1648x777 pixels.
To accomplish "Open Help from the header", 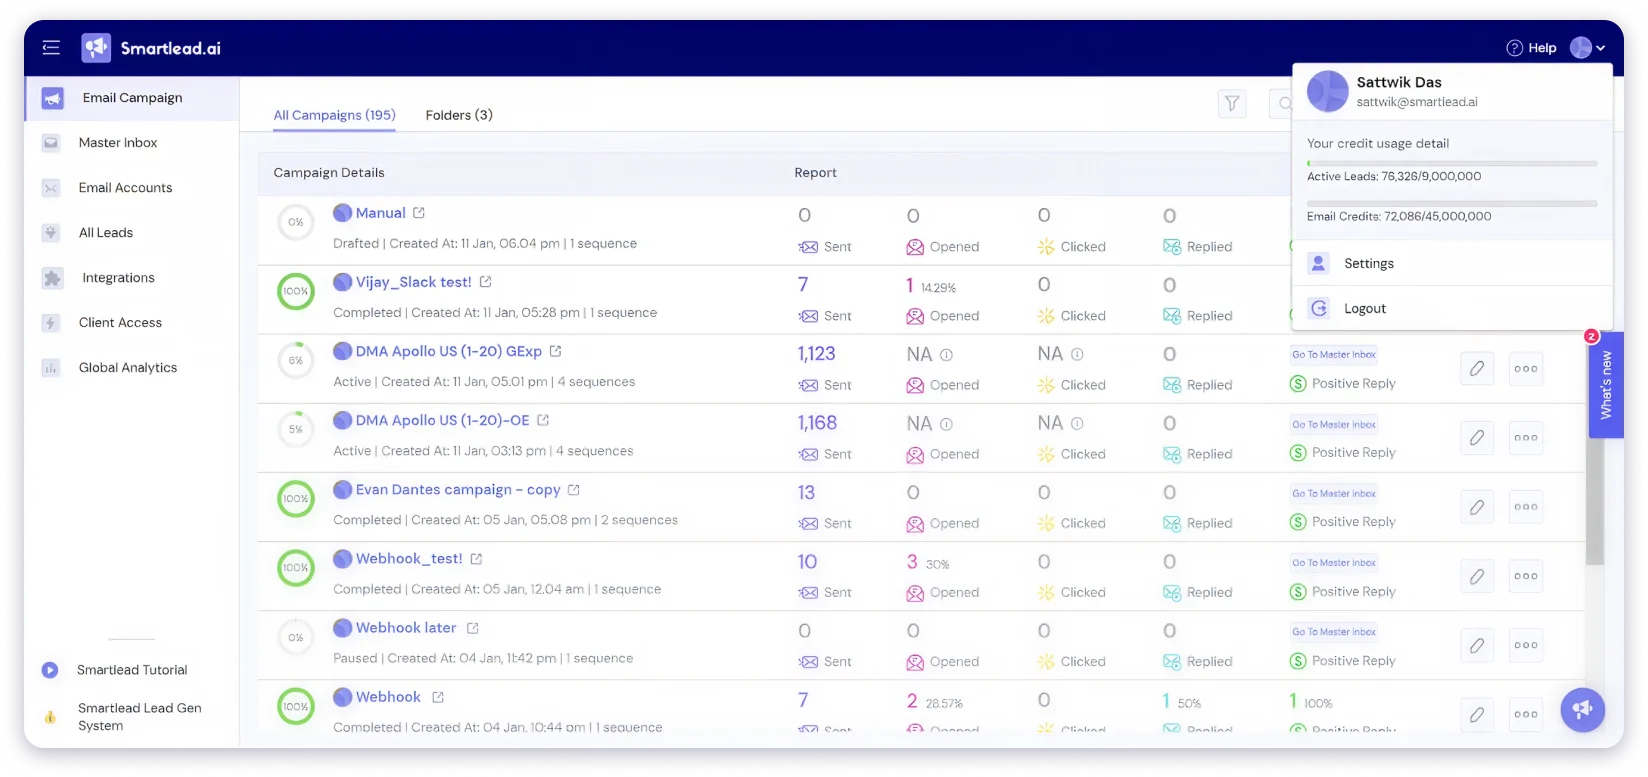I will point(1531,48).
